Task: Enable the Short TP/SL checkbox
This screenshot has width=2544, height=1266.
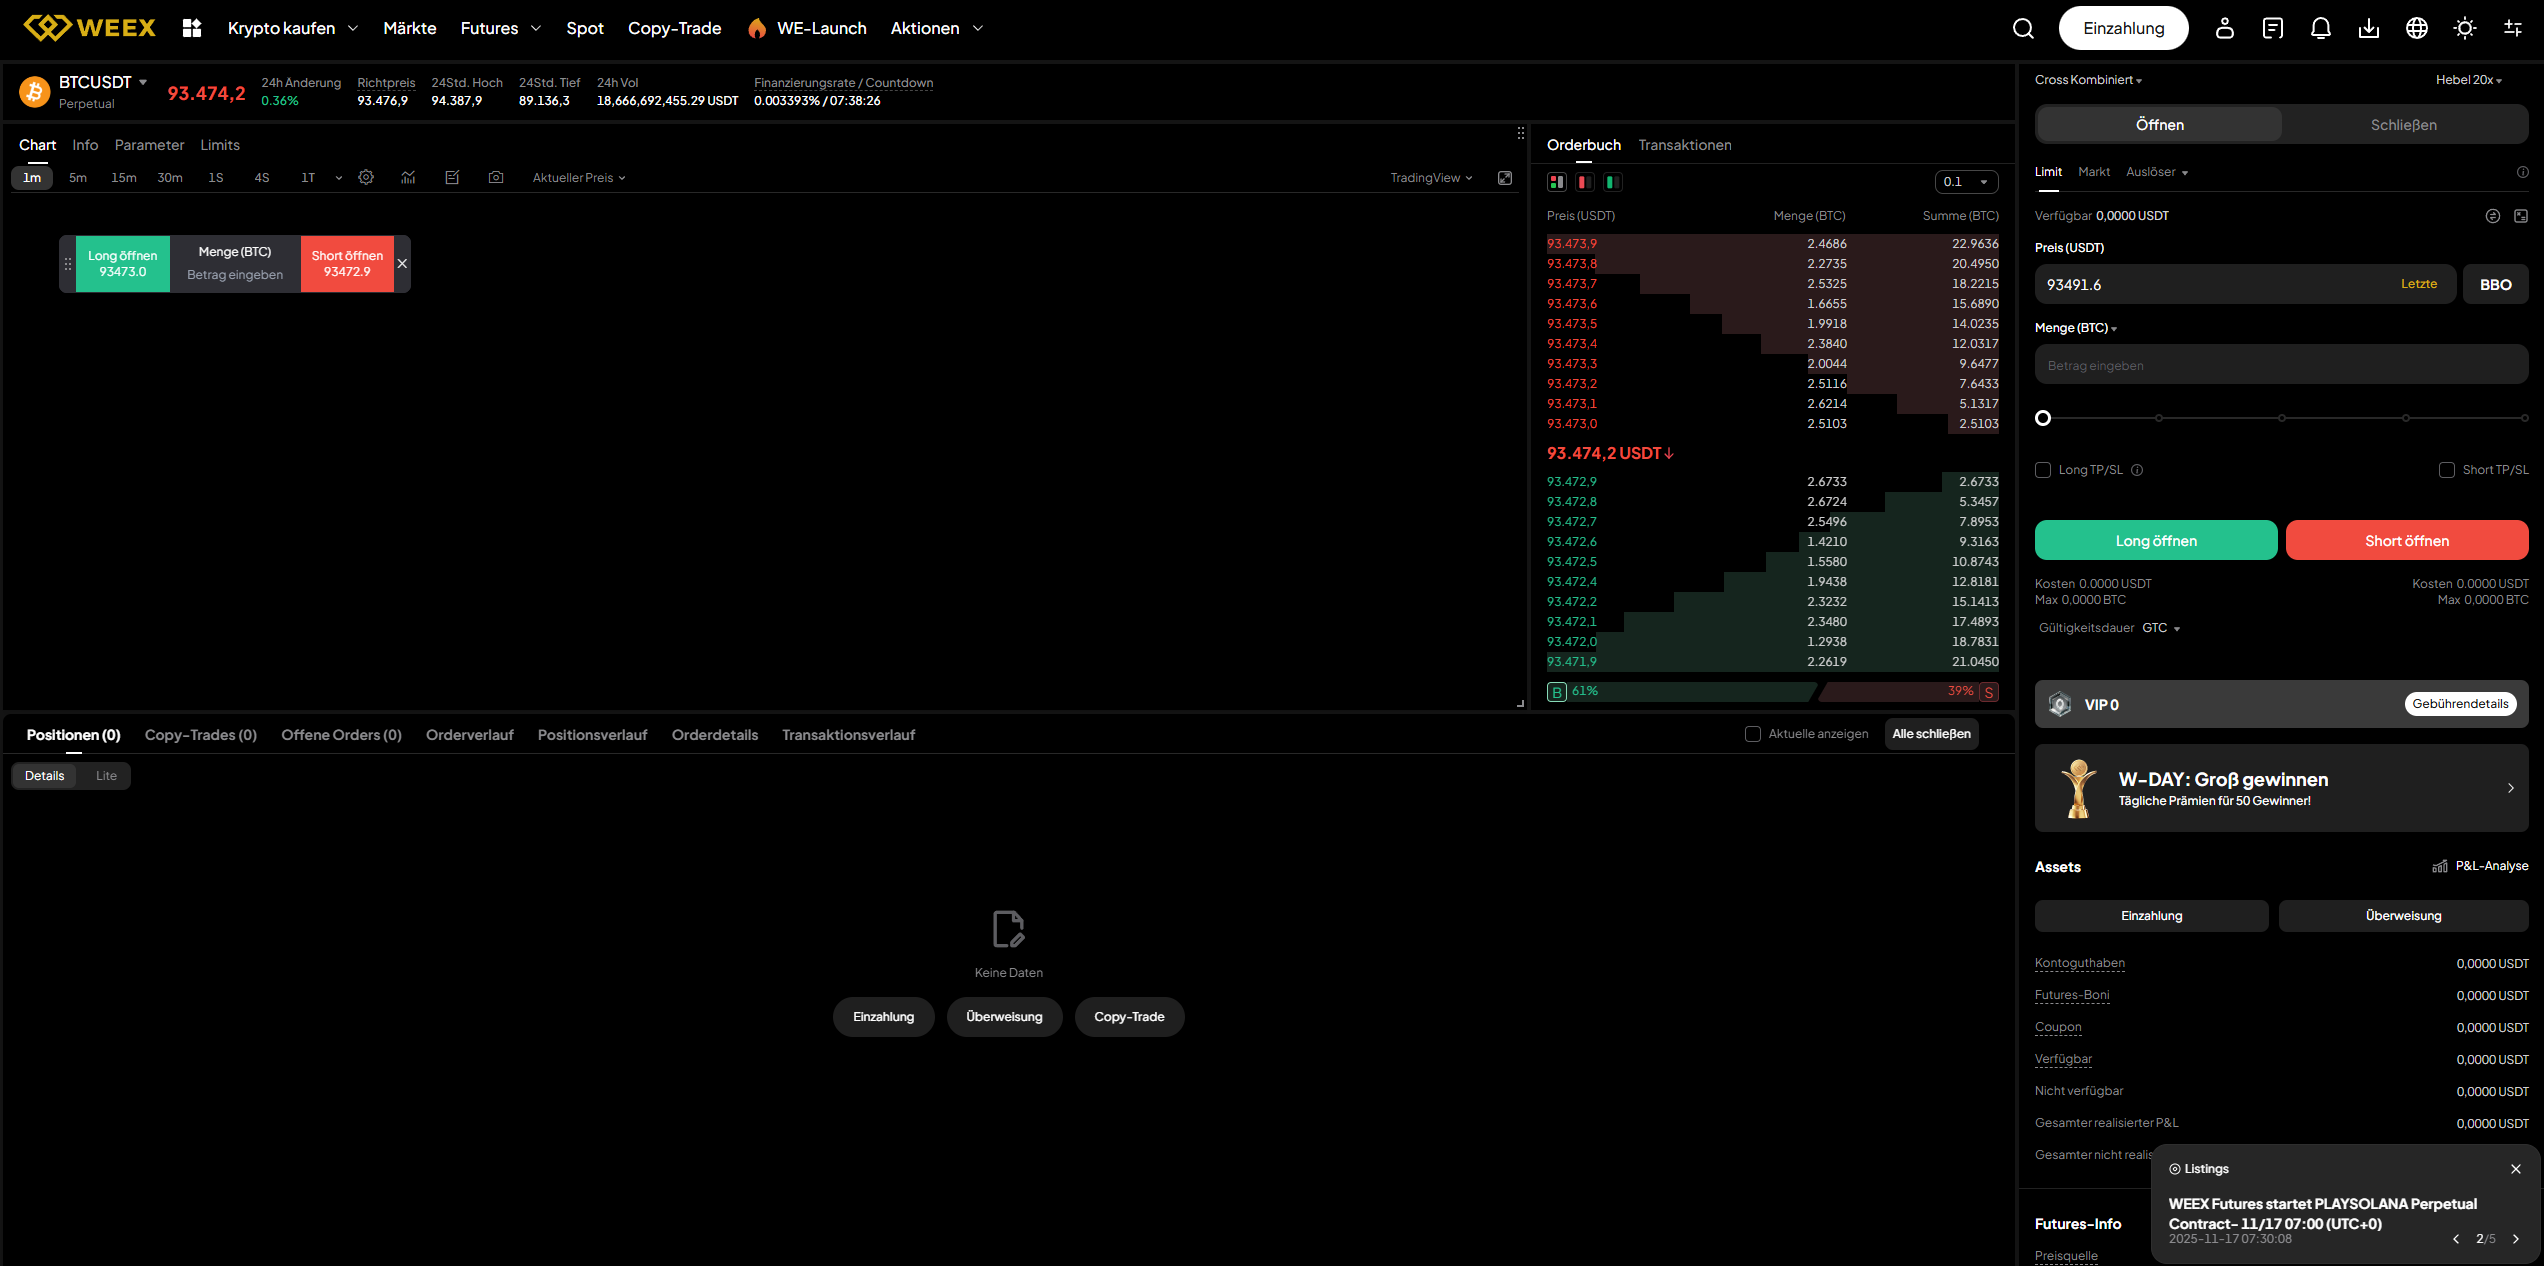Action: click(2448, 470)
